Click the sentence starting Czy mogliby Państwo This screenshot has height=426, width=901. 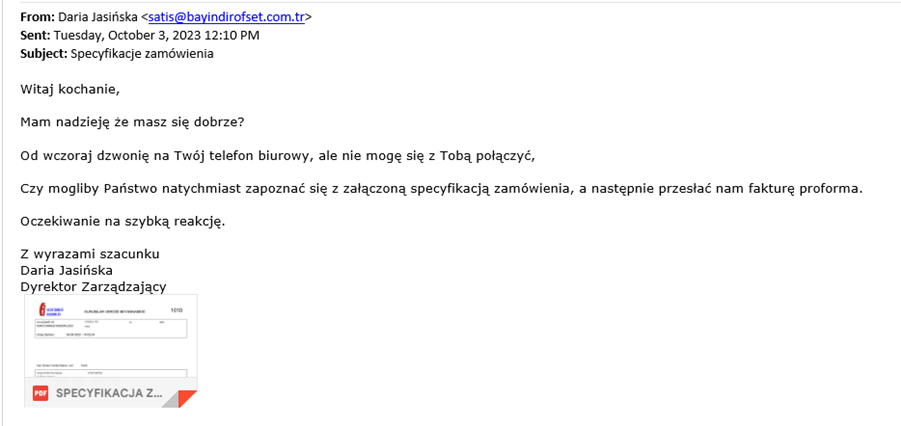[441, 189]
